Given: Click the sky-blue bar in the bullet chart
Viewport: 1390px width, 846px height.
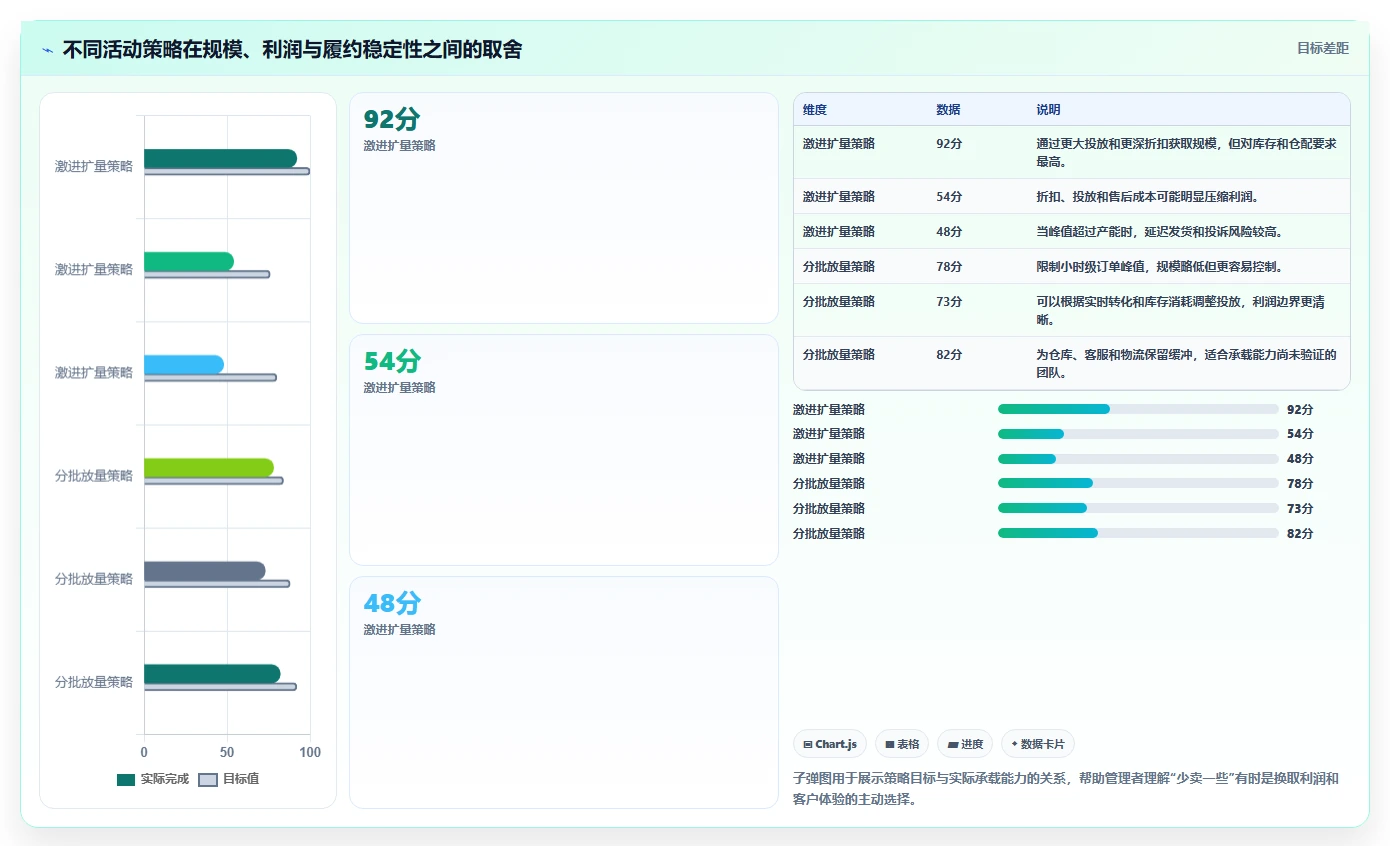Looking at the screenshot, I should point(184,364).
